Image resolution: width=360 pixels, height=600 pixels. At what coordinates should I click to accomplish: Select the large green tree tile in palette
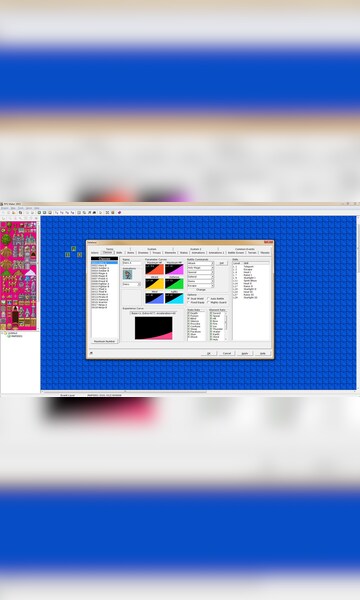[x=6, y=240]
